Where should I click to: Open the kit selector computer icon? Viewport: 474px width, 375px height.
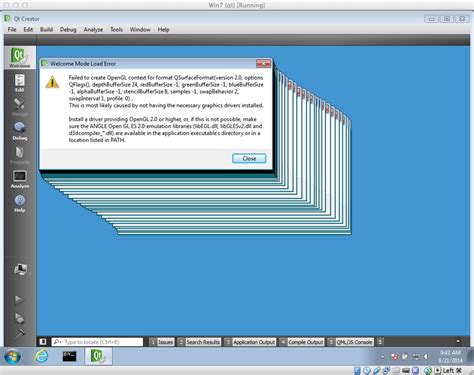pos(20,270)
